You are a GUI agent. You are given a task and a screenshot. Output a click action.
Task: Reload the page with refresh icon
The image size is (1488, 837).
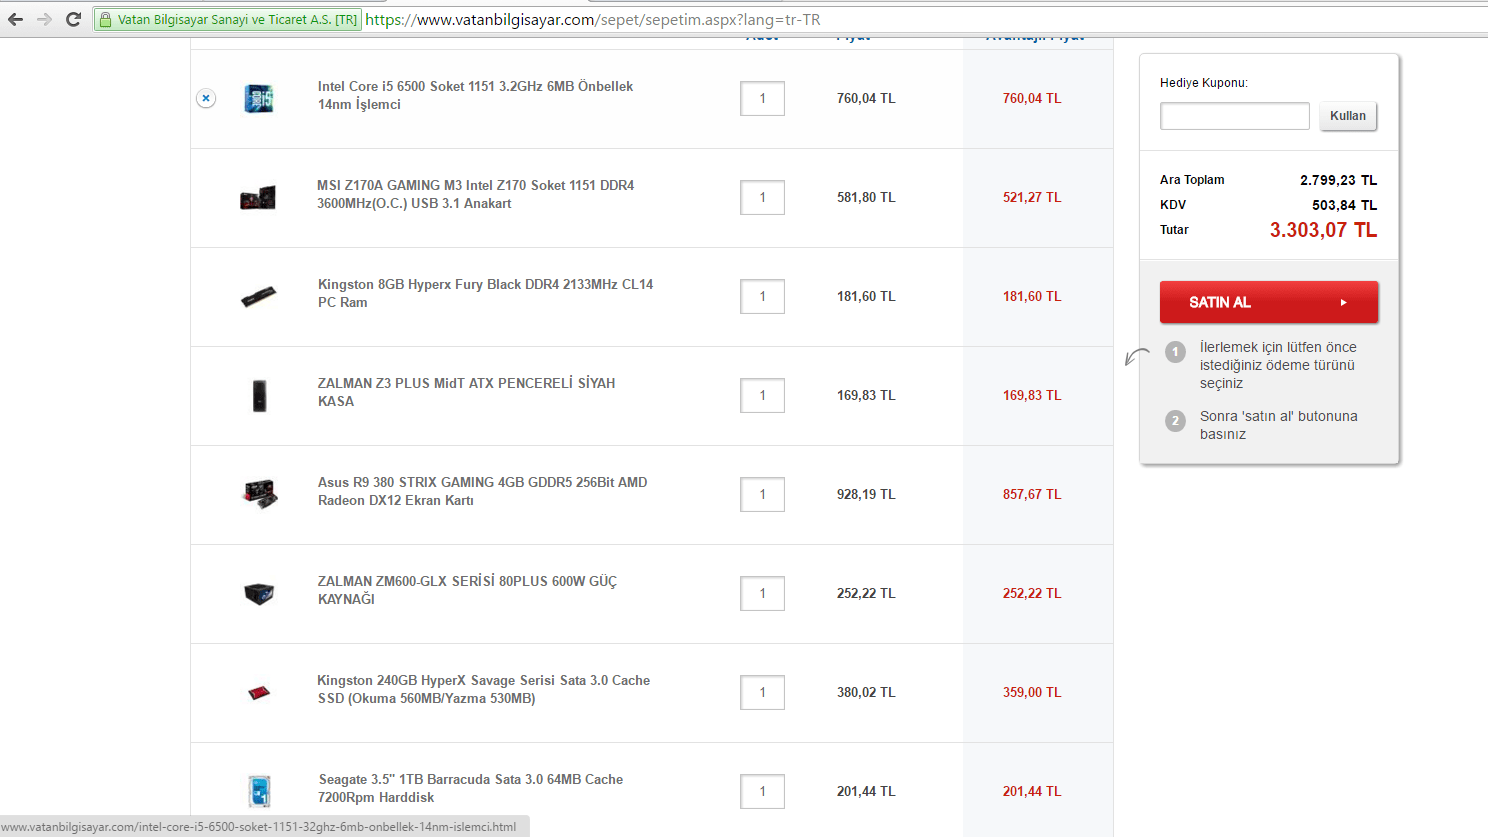pyautogui.click(x=73, y=19)
